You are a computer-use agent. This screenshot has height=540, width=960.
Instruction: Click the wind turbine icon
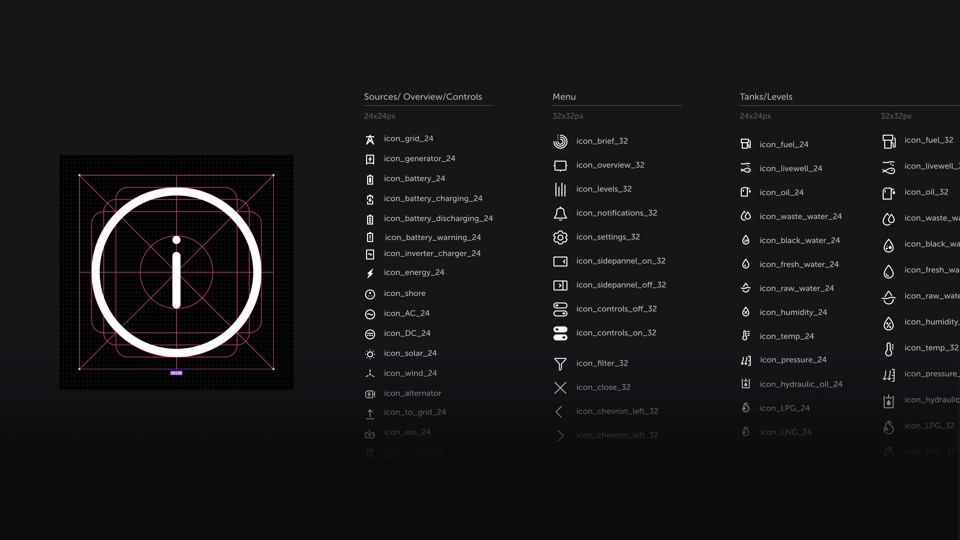(x=370, y=373)
